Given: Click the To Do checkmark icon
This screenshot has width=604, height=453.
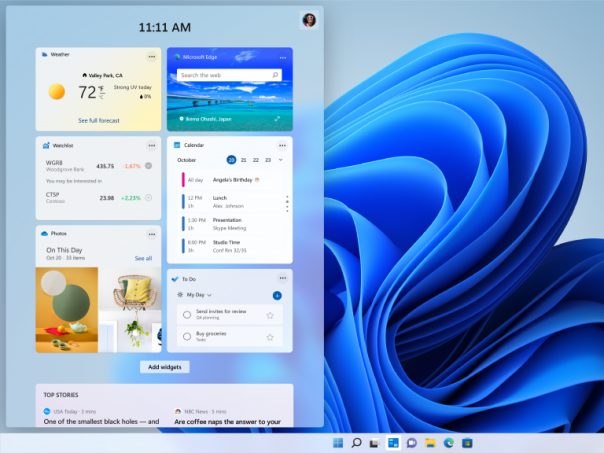Looking at the screenshot, I should pyautogui.click(x=175, y=279).
